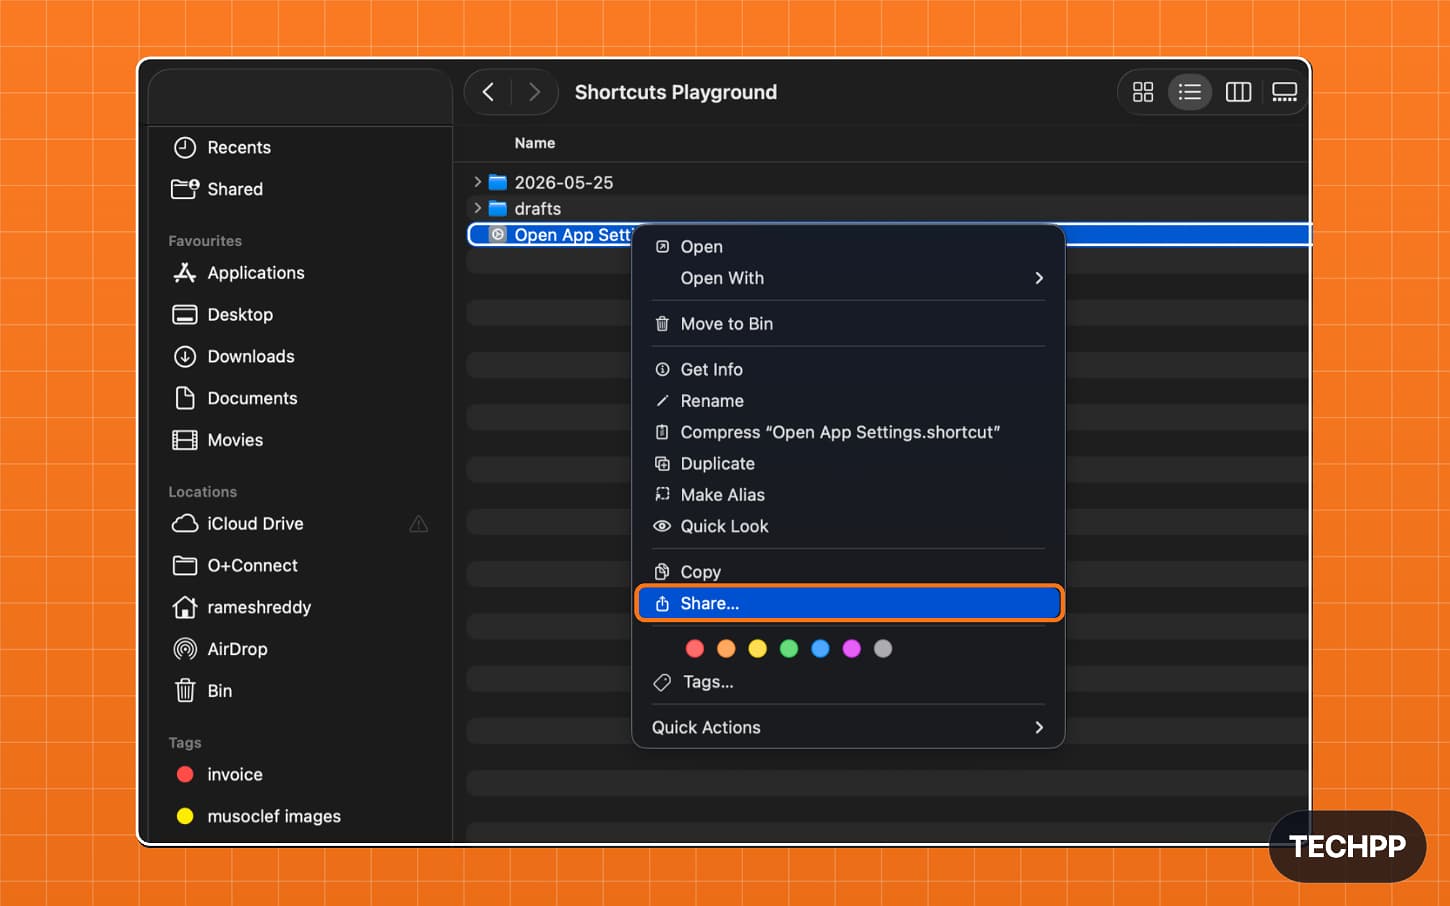1450x906 pixels.
Task: Choose Share... from the context menu
Action: [848, 604]
